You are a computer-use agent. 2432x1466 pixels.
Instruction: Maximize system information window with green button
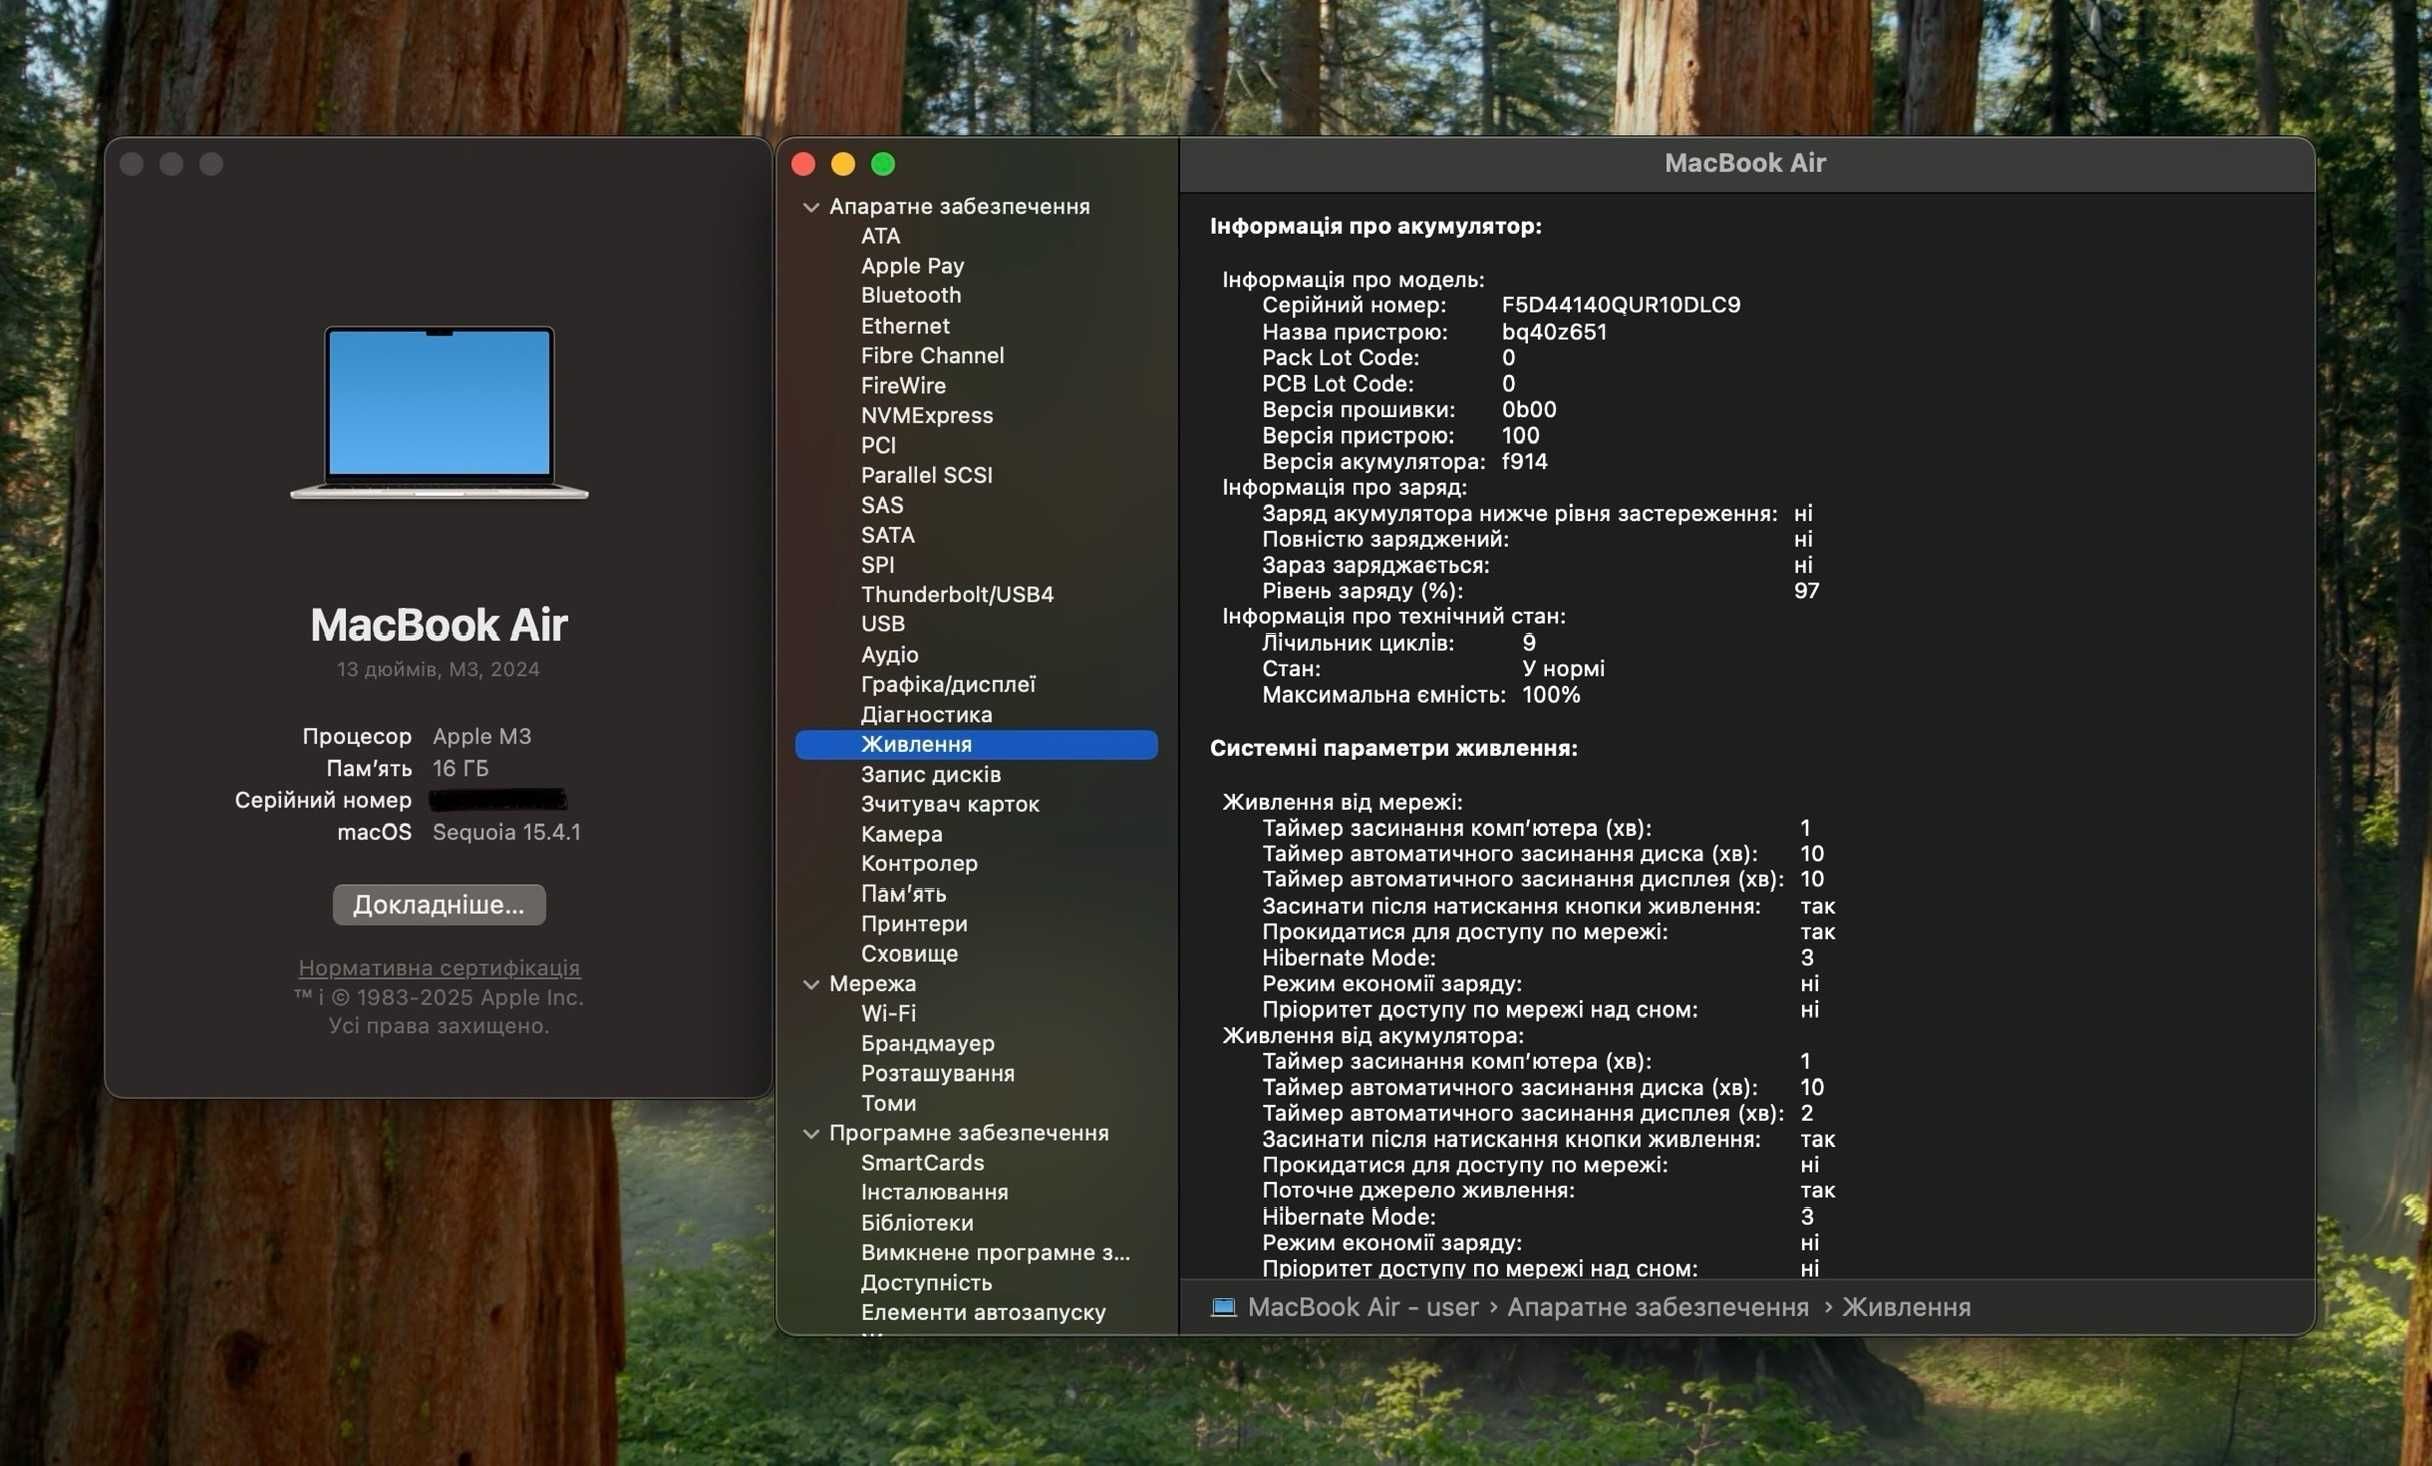(x=883, y=164)
